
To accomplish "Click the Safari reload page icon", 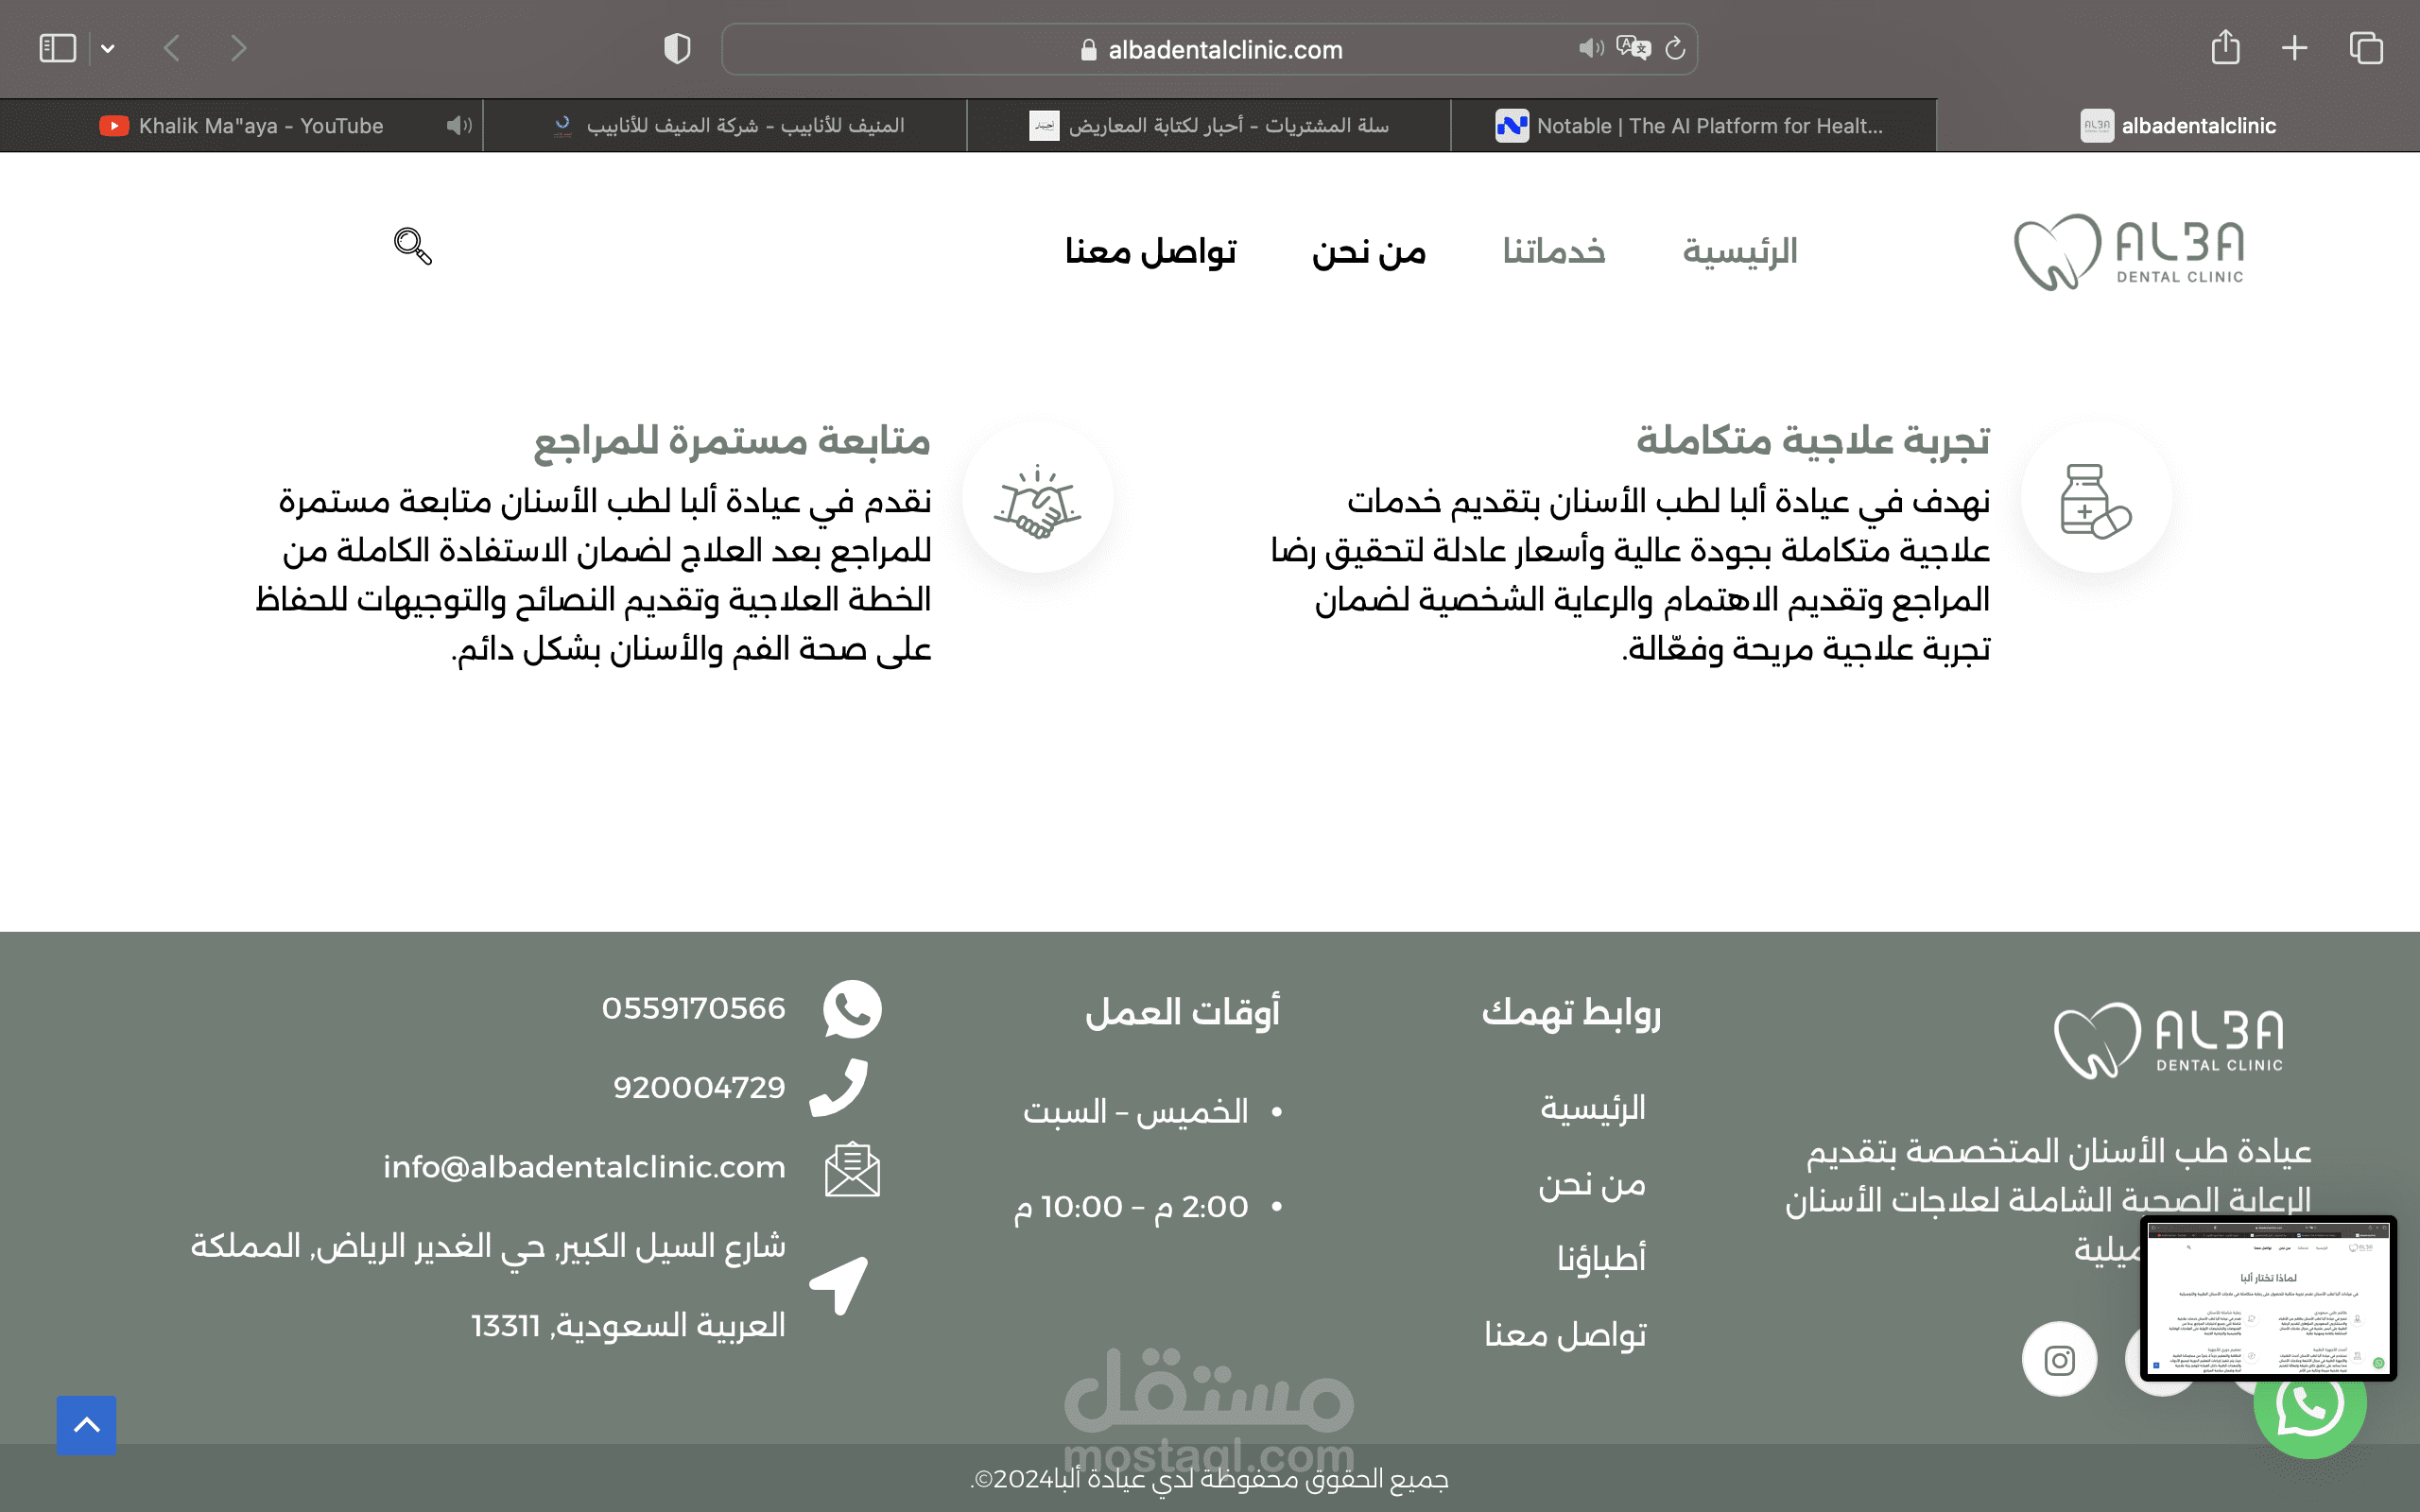I will [x=1675, y=48].
